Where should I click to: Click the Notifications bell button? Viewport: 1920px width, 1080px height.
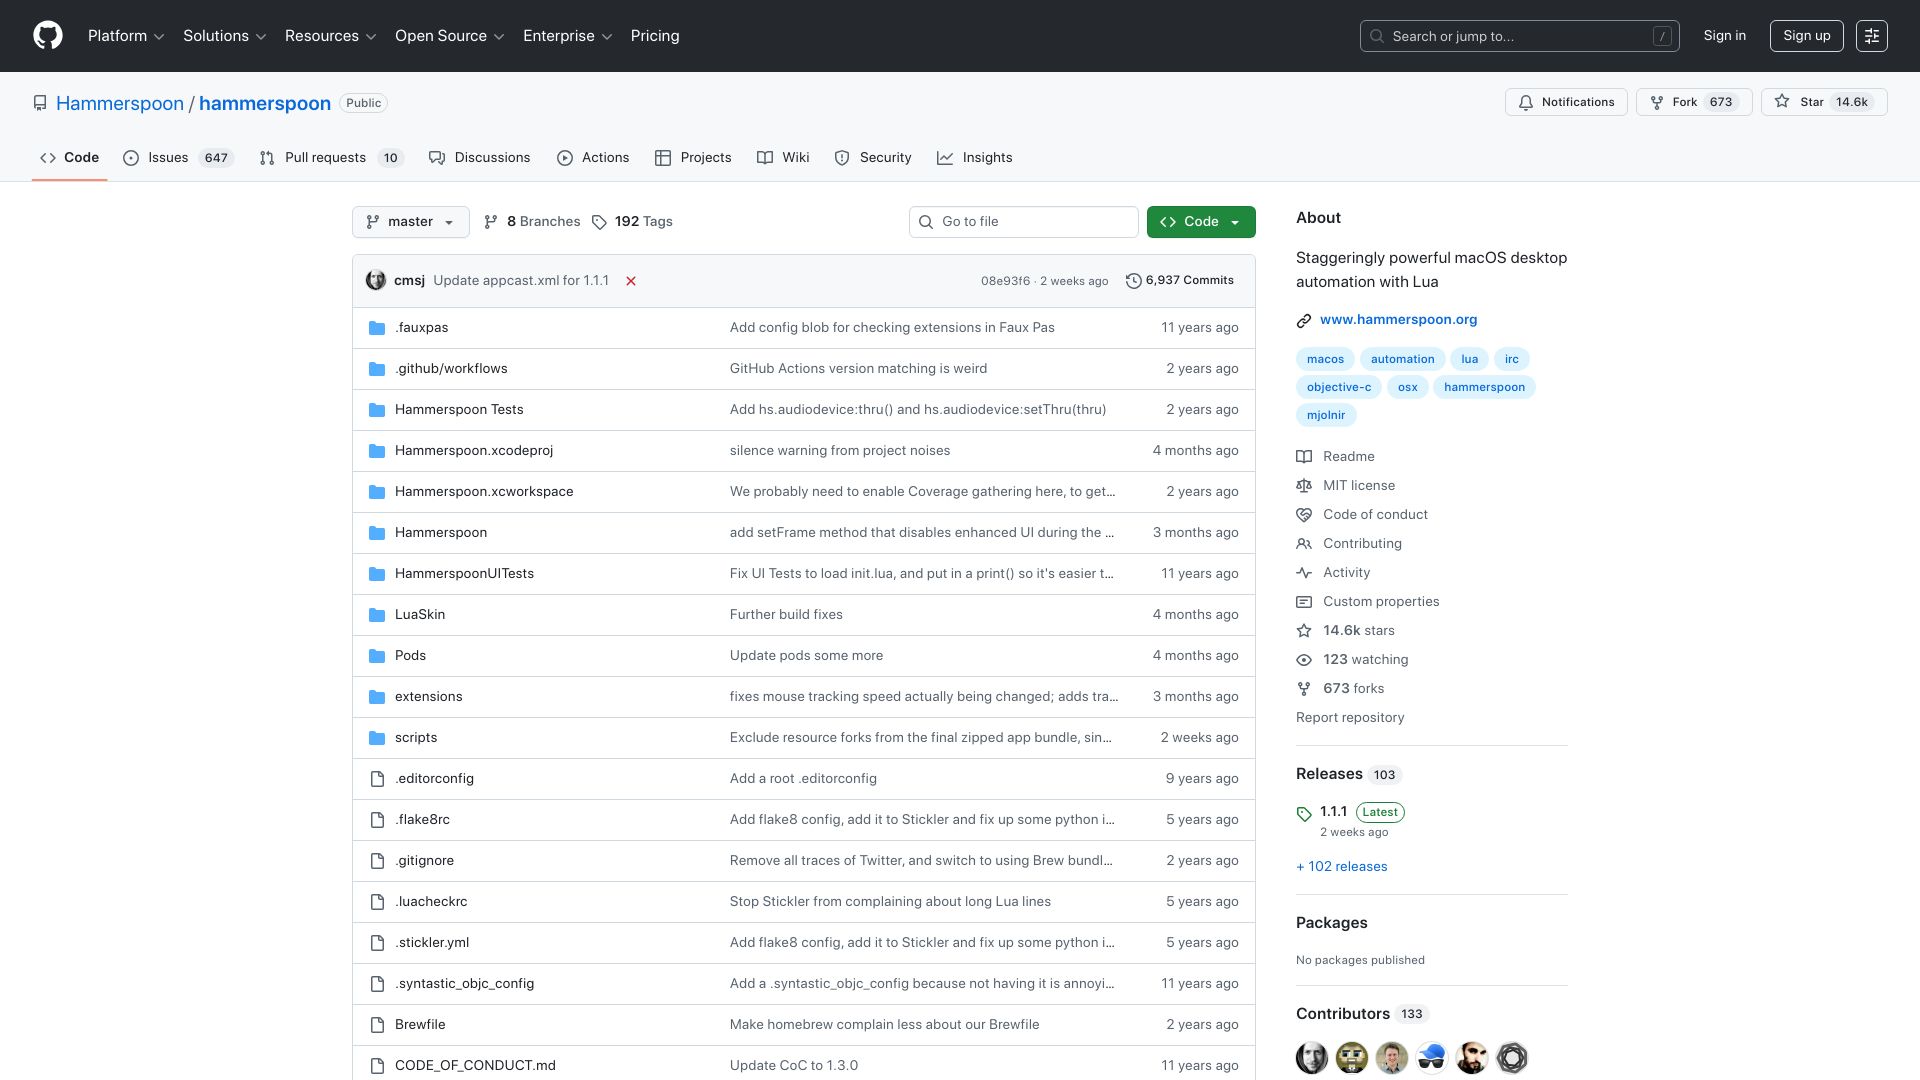1566,102
